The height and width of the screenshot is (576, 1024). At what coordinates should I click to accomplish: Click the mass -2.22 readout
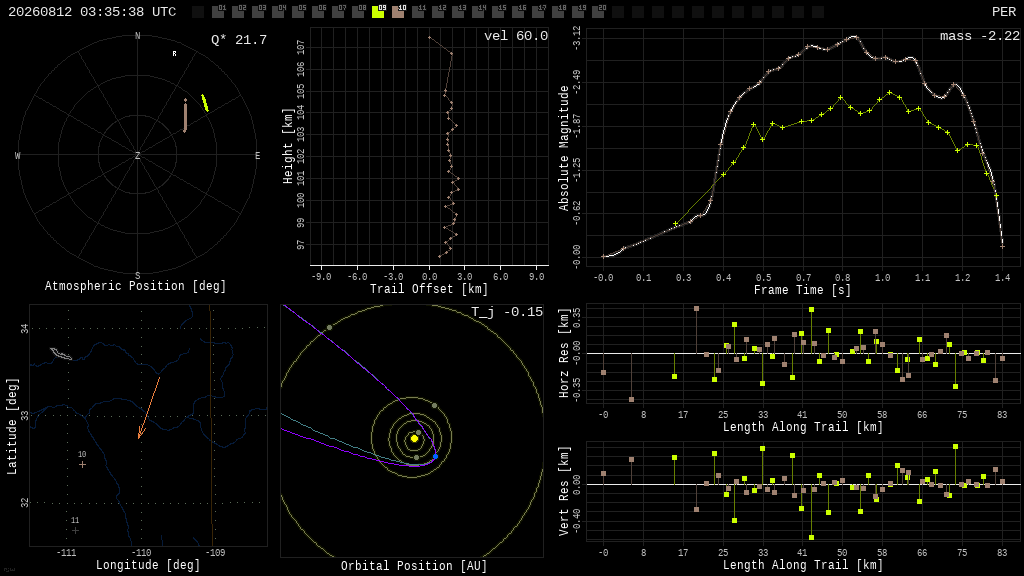click(x=980, y=36)
